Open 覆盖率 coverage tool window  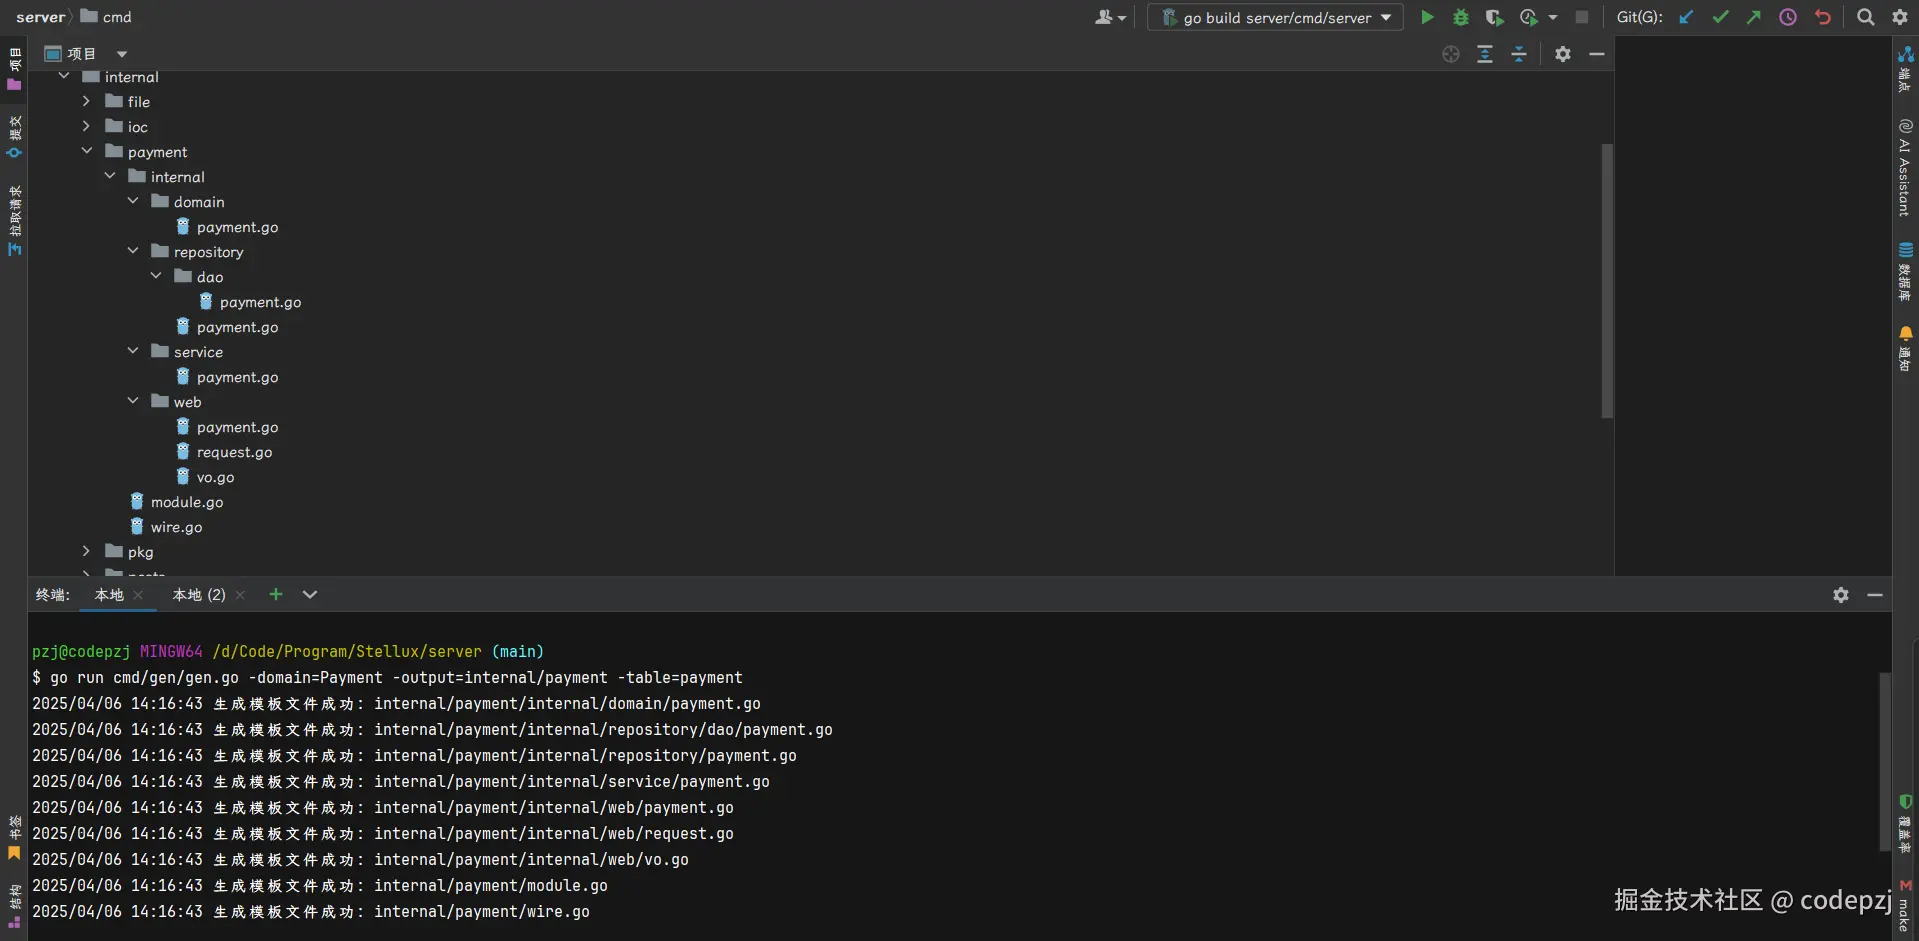pyautogui.click(x=1905, y=823)
